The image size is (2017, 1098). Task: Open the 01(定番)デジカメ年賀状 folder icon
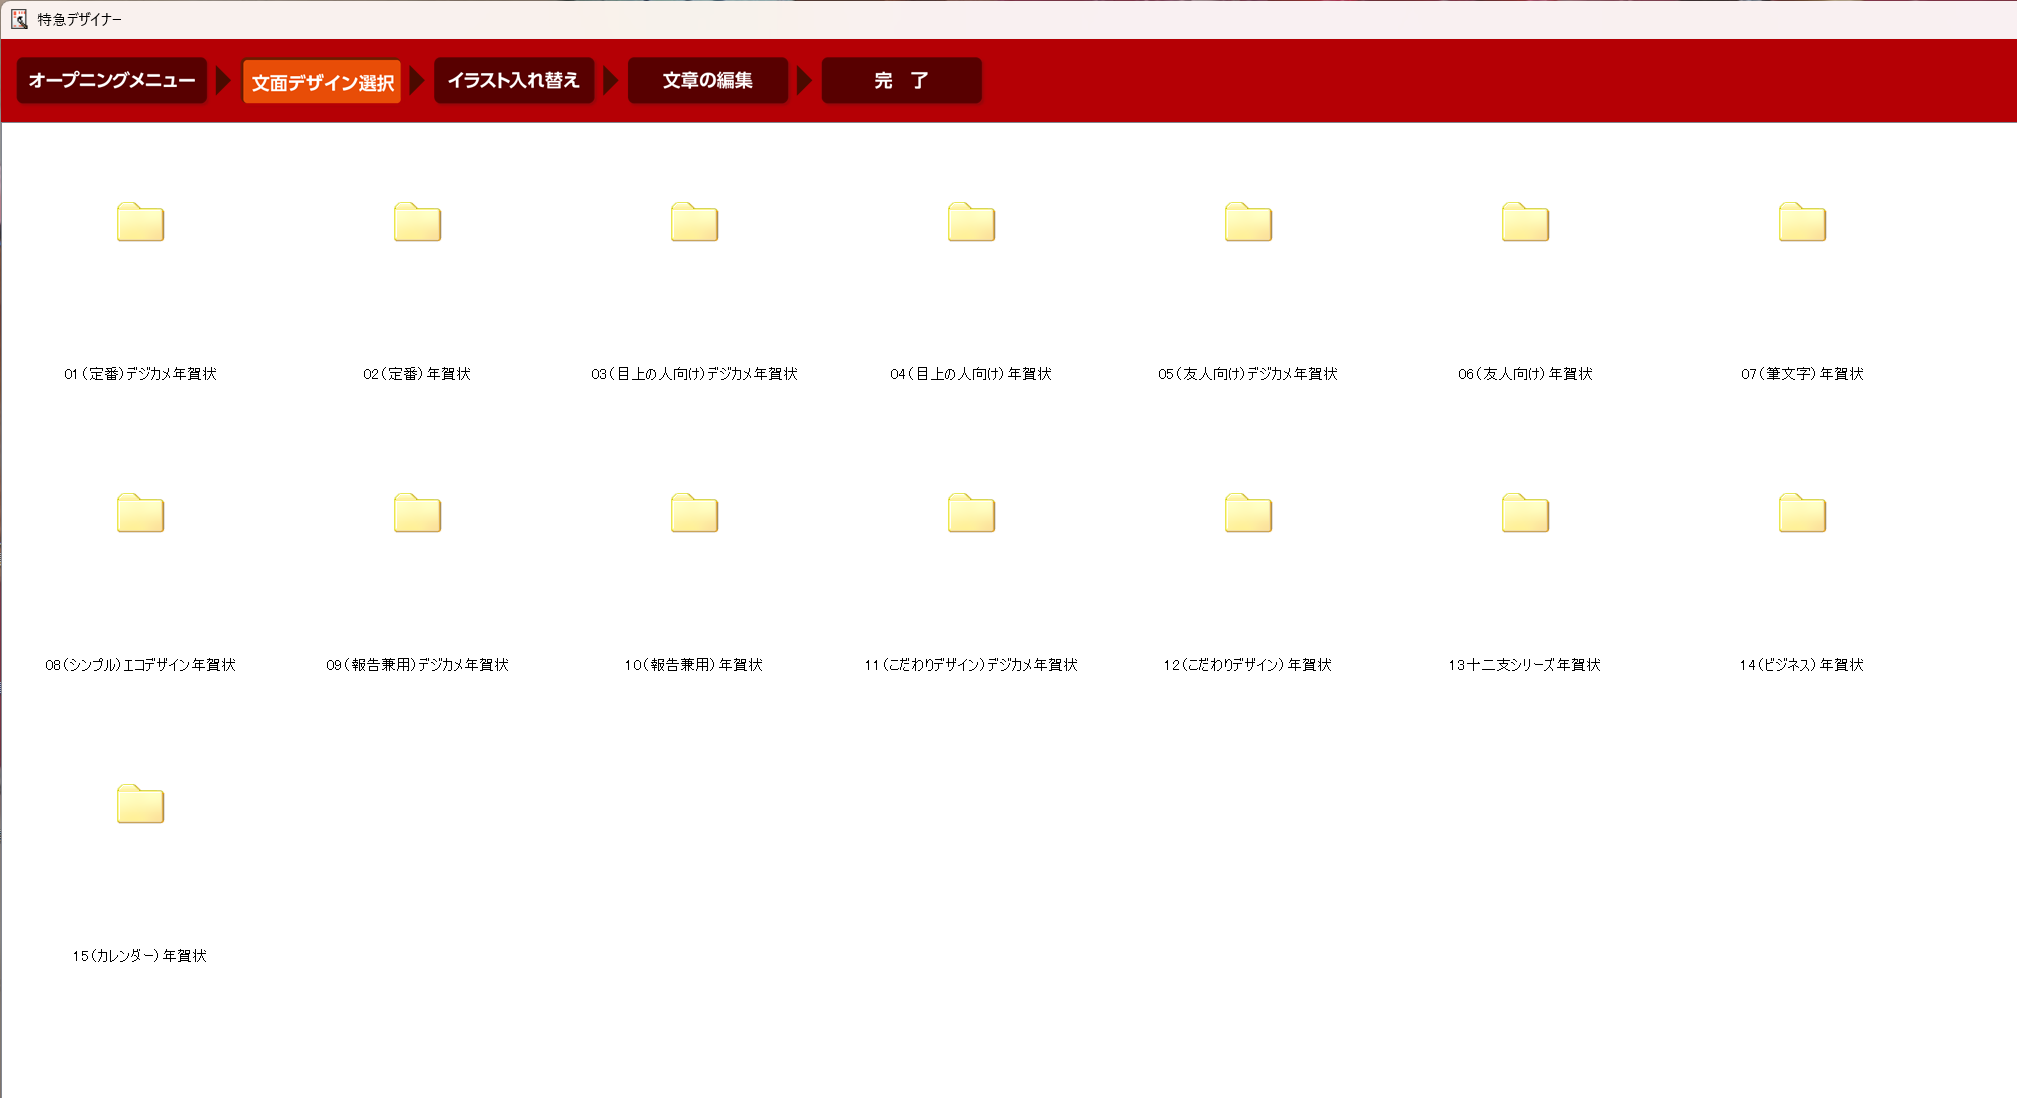pos(140,222)
